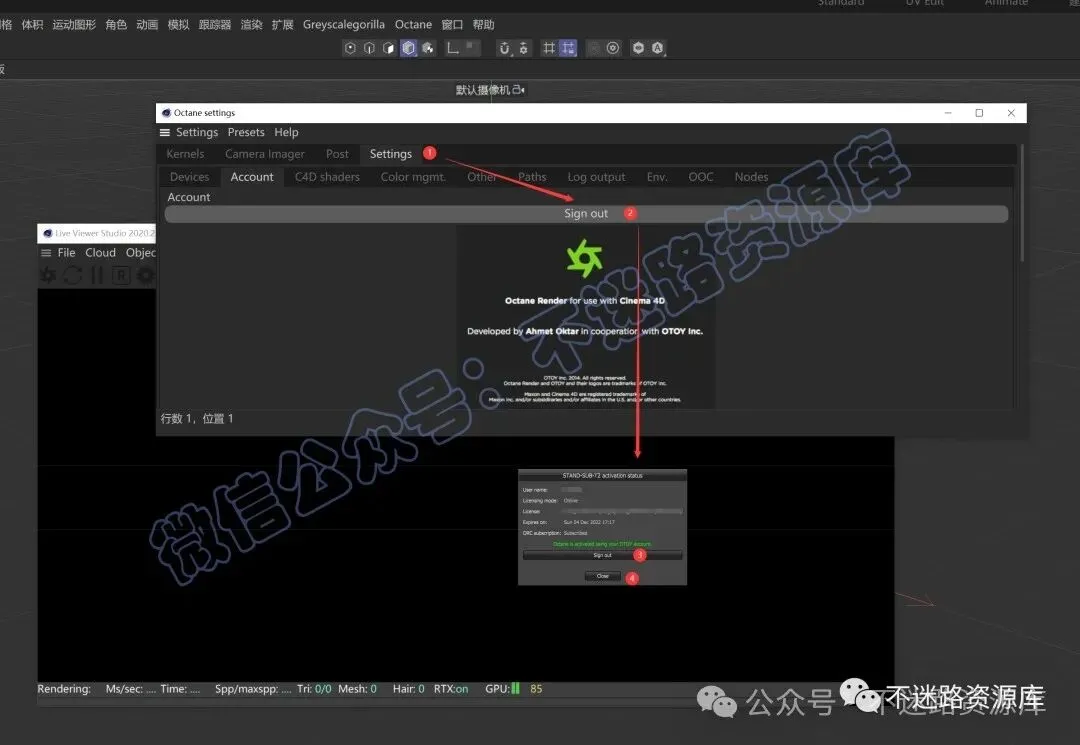Open settings gear in Live Viewer toolbar
Screen dimensions: 1080x745
[x=145, y=275]
